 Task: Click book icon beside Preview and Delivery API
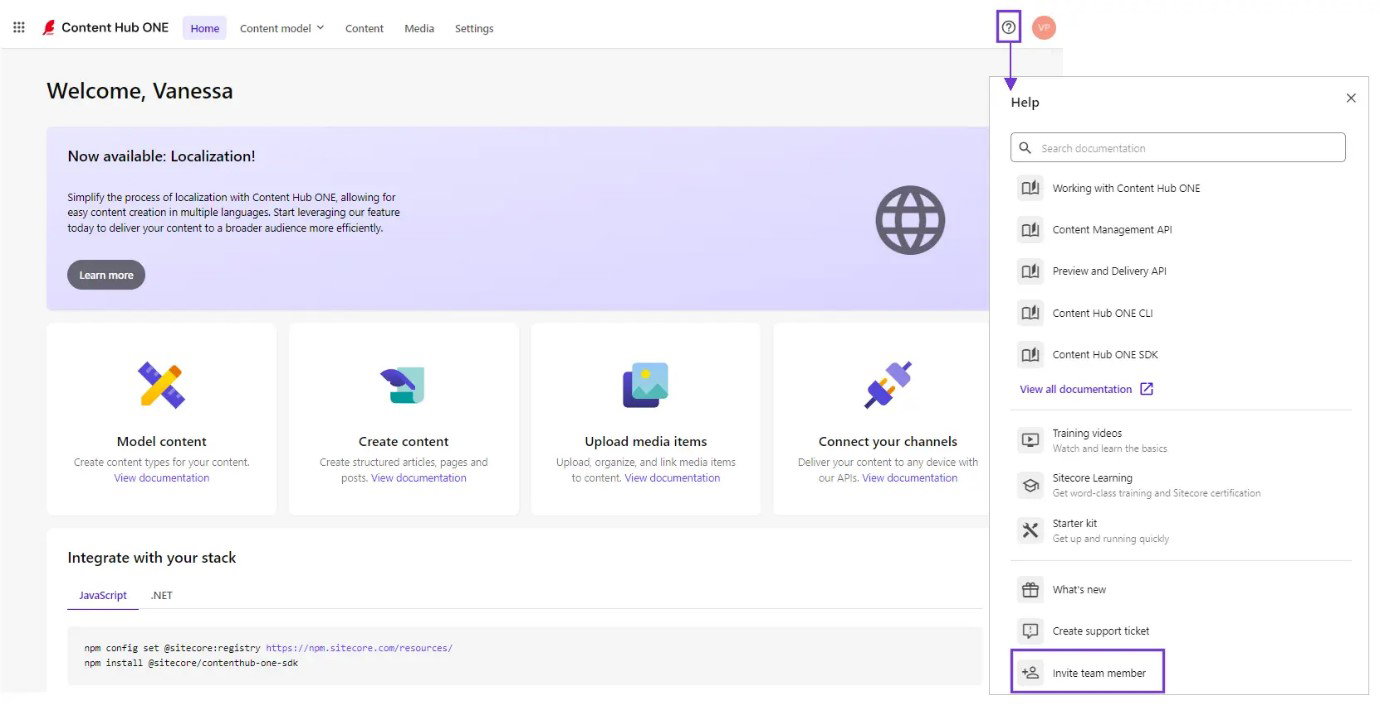click(1030, 271)
